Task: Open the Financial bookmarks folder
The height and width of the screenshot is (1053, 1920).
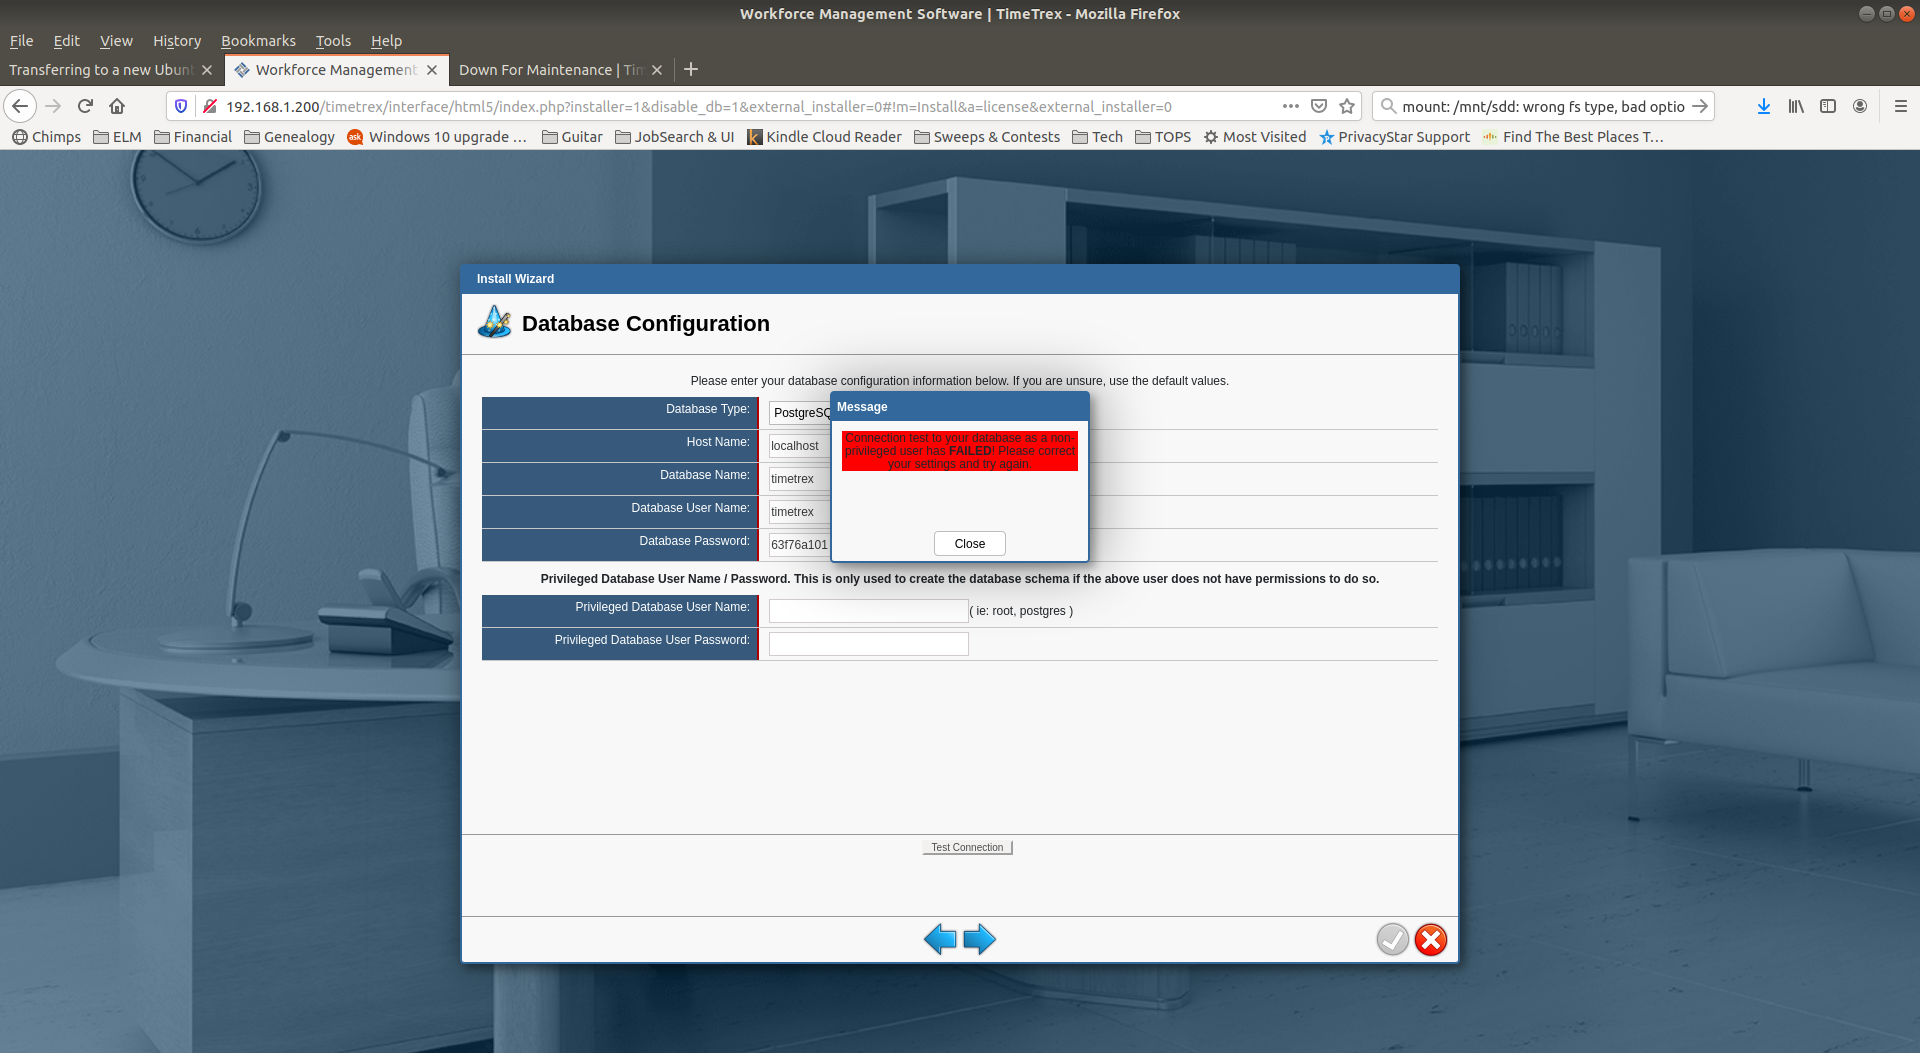Action: tap(193, 137)
